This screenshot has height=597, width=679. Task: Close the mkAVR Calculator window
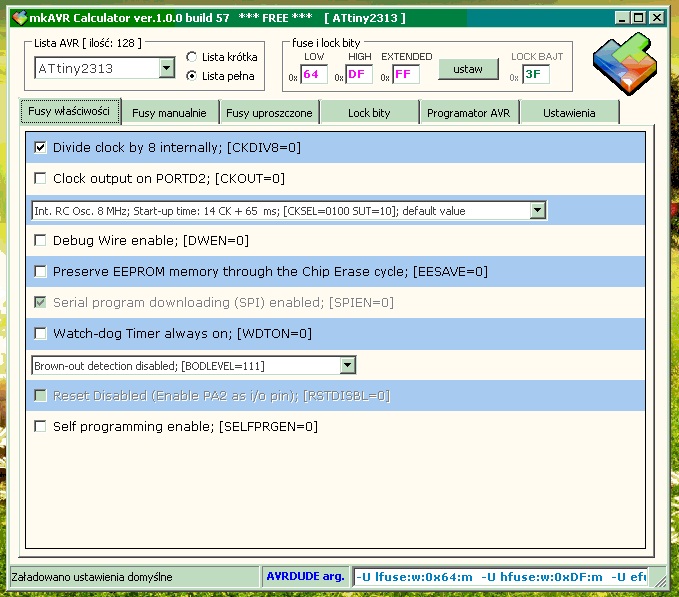click(656, 18)
